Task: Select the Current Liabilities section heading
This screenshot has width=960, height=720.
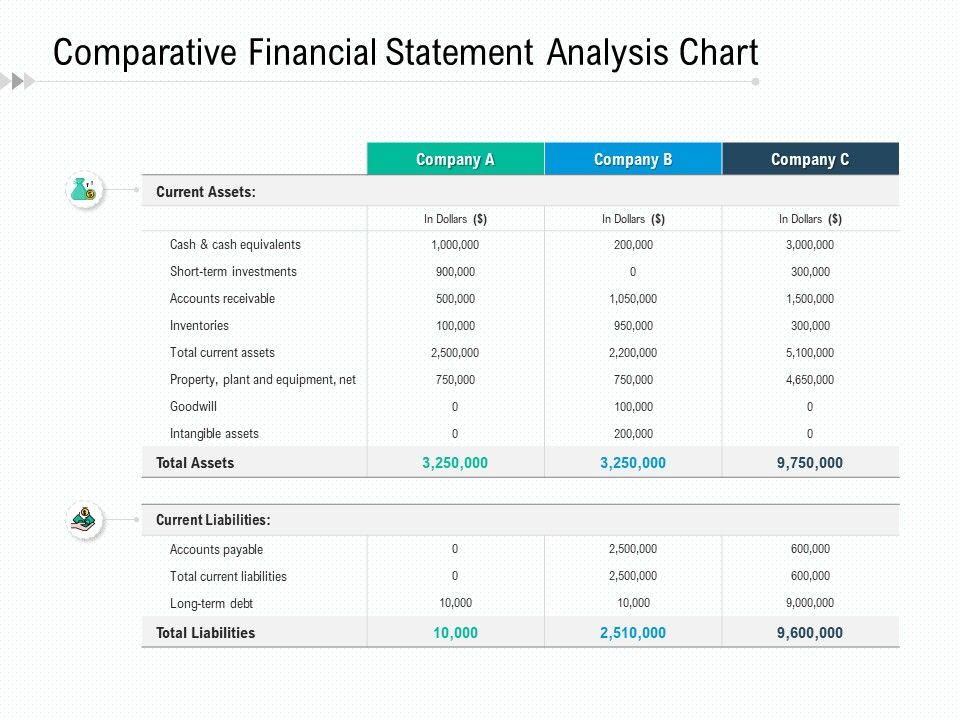Action: (213, 520)
